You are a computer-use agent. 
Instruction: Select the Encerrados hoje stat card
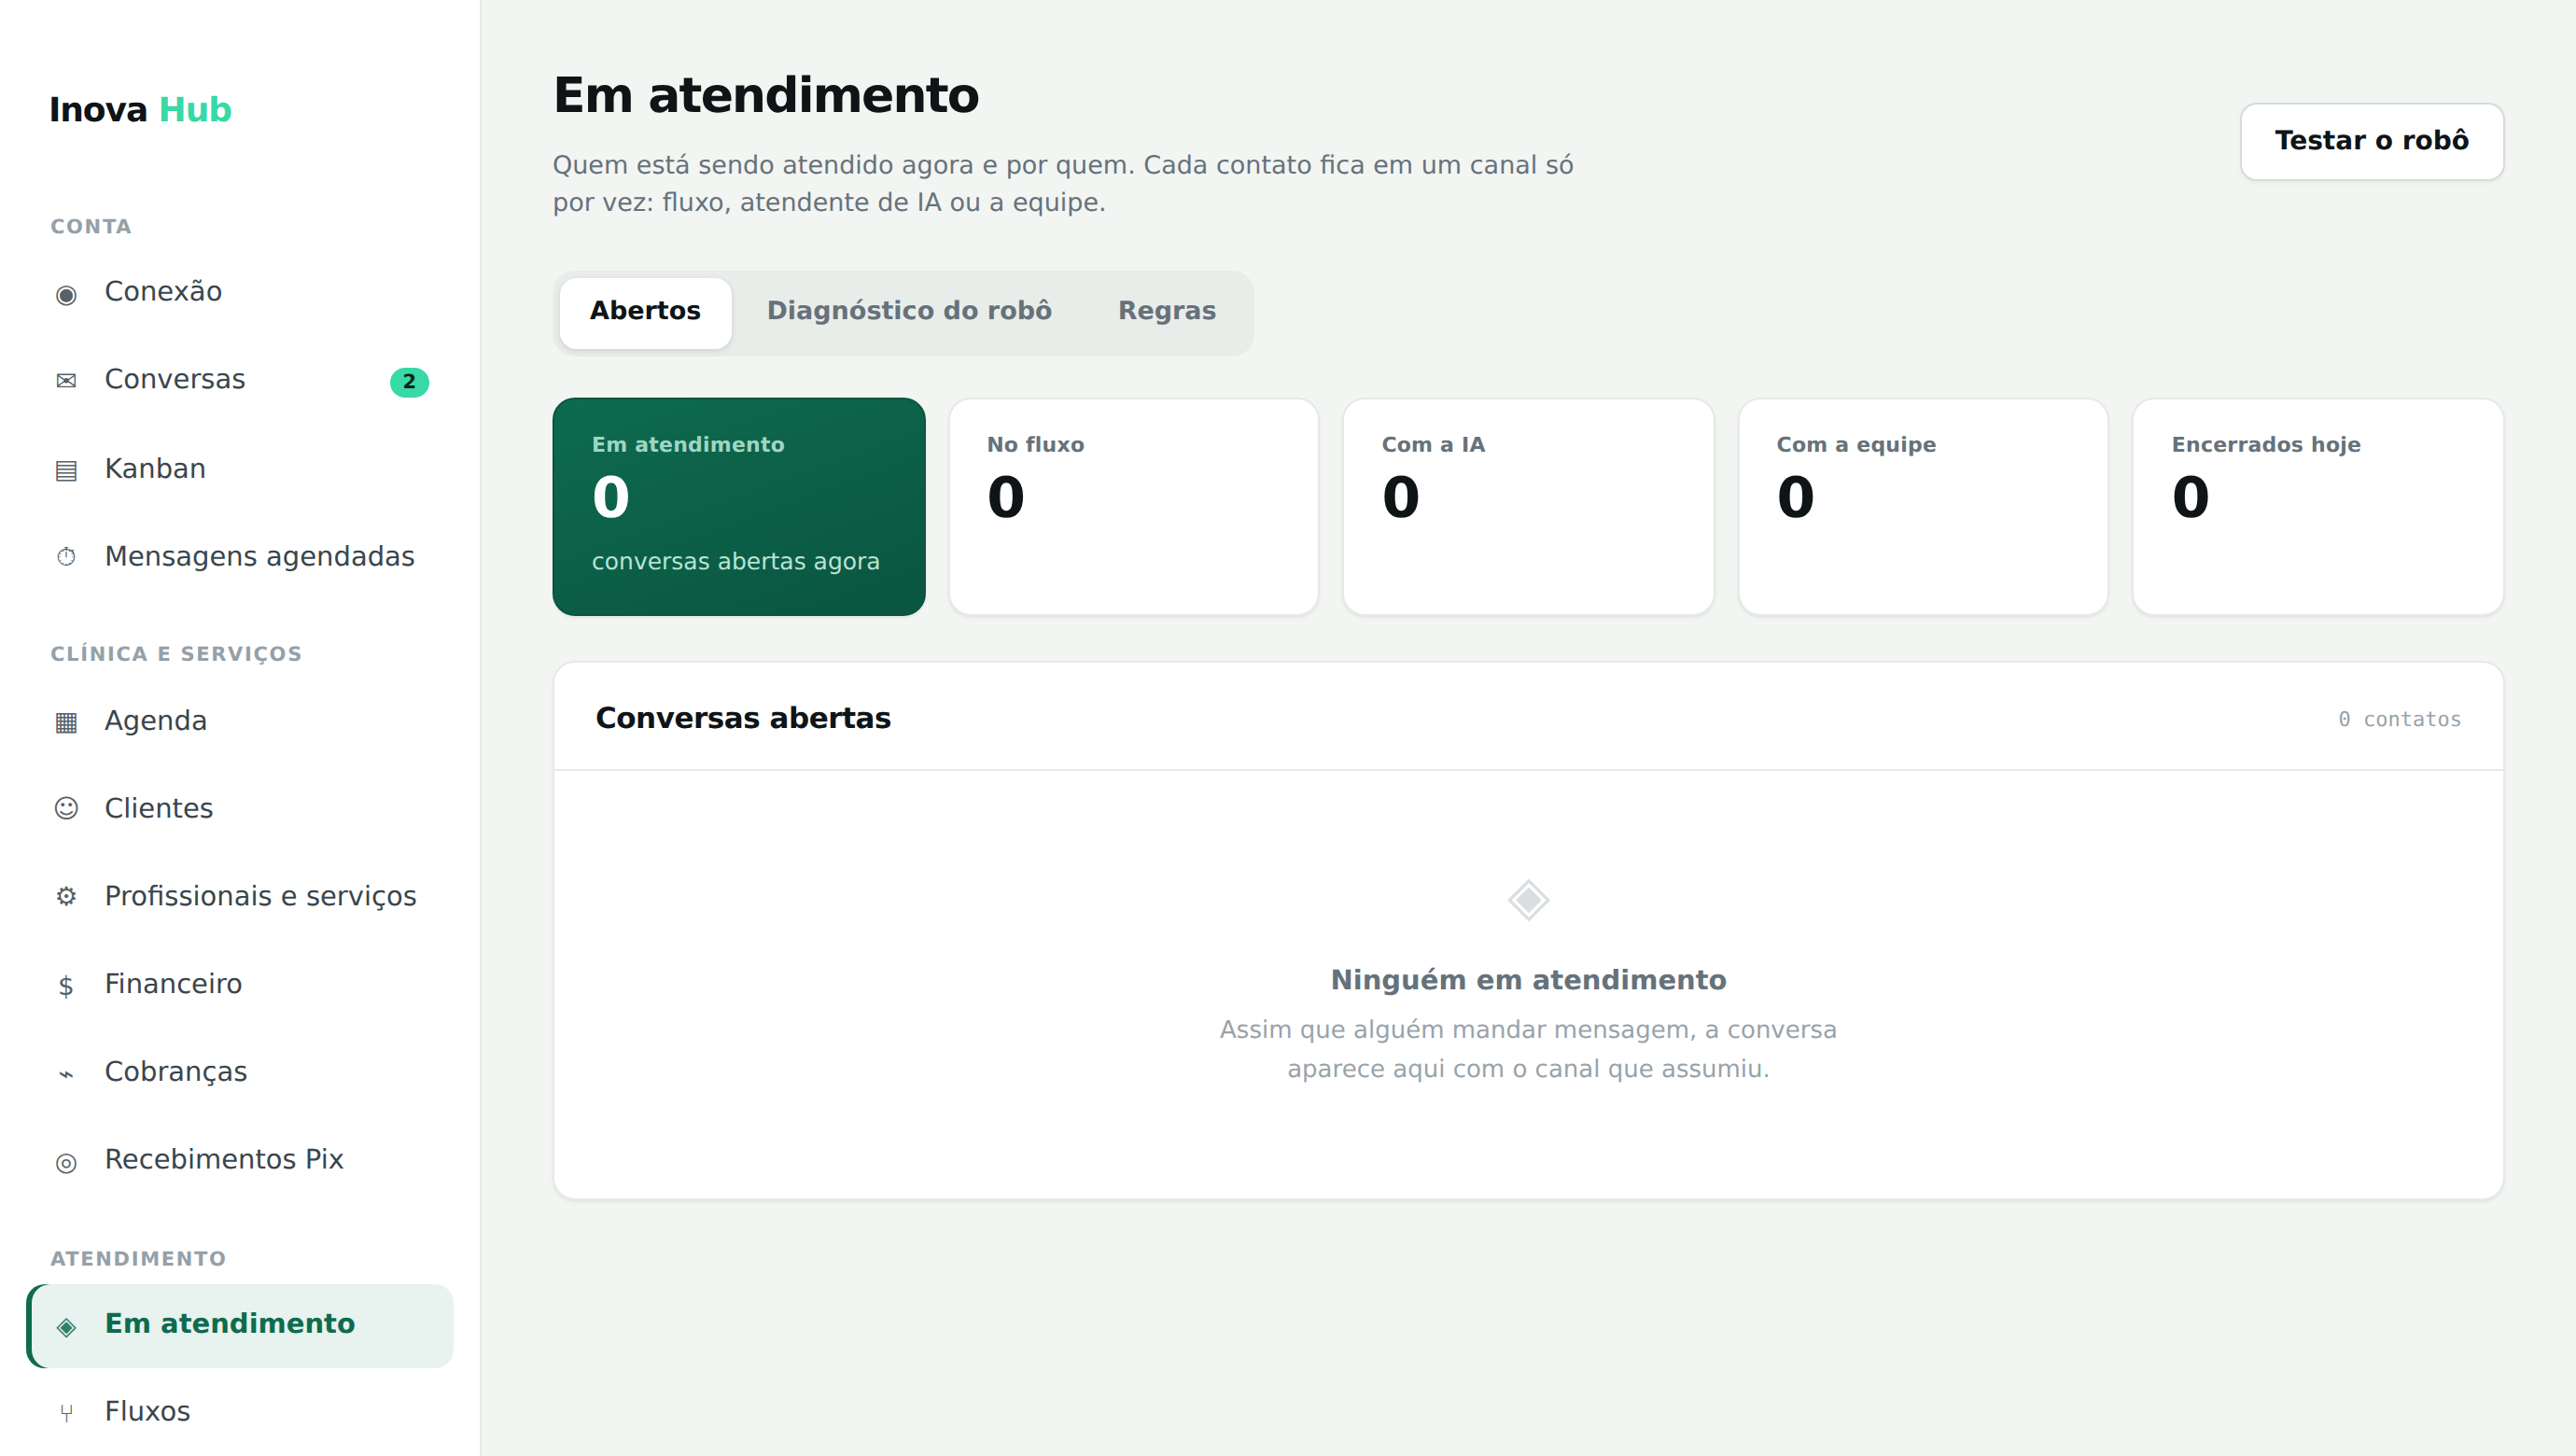[2318, 507]
